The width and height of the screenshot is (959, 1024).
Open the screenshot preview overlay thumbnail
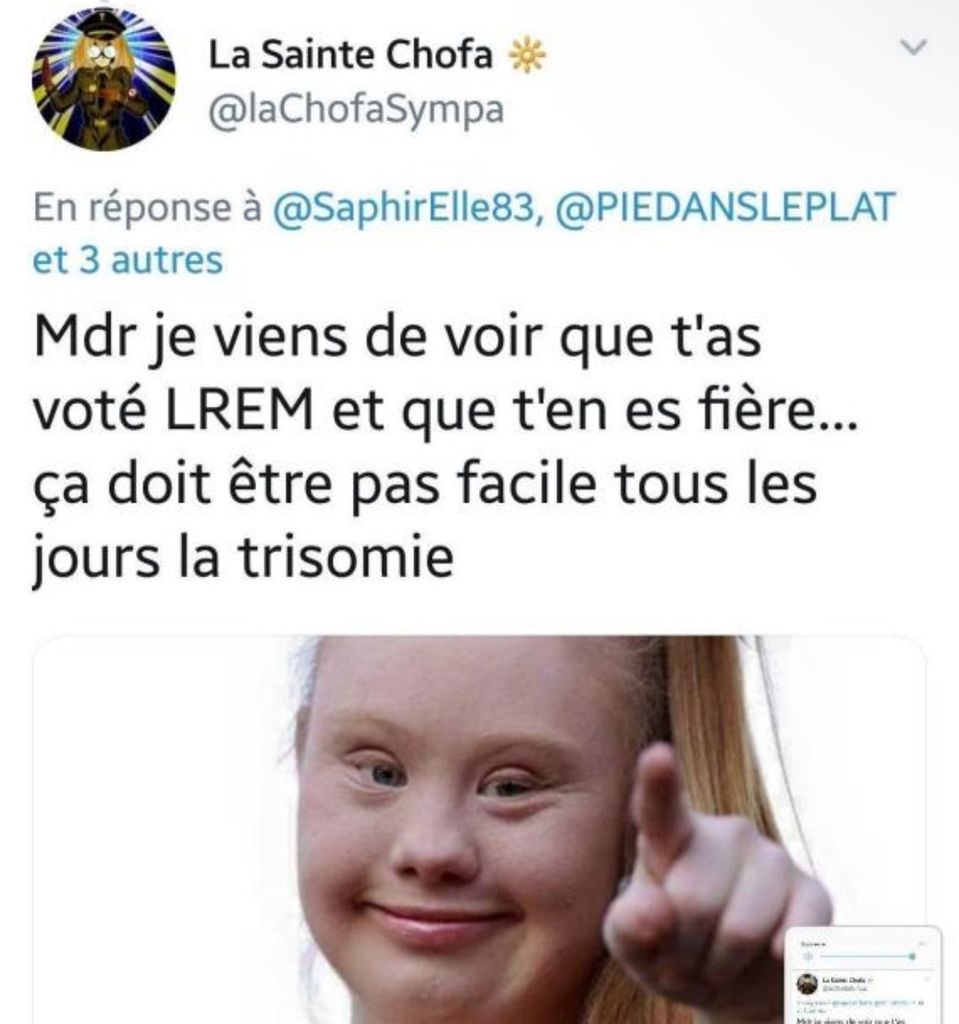tap(864, 975)
